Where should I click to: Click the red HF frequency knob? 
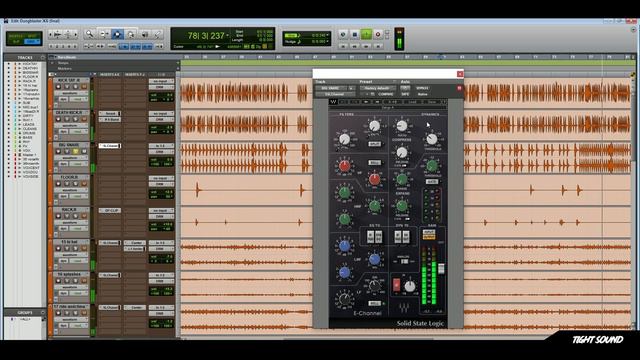coord(374,179)
